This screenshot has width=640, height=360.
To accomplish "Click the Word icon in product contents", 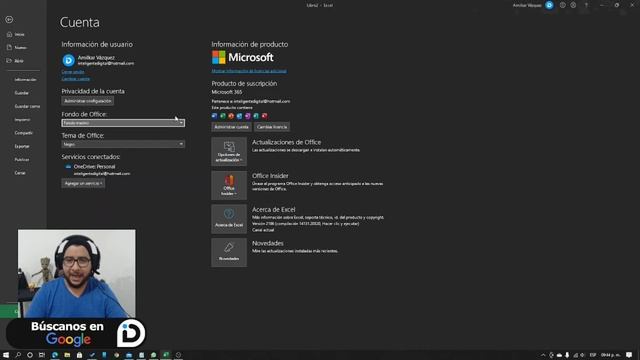I will (214, 116).
